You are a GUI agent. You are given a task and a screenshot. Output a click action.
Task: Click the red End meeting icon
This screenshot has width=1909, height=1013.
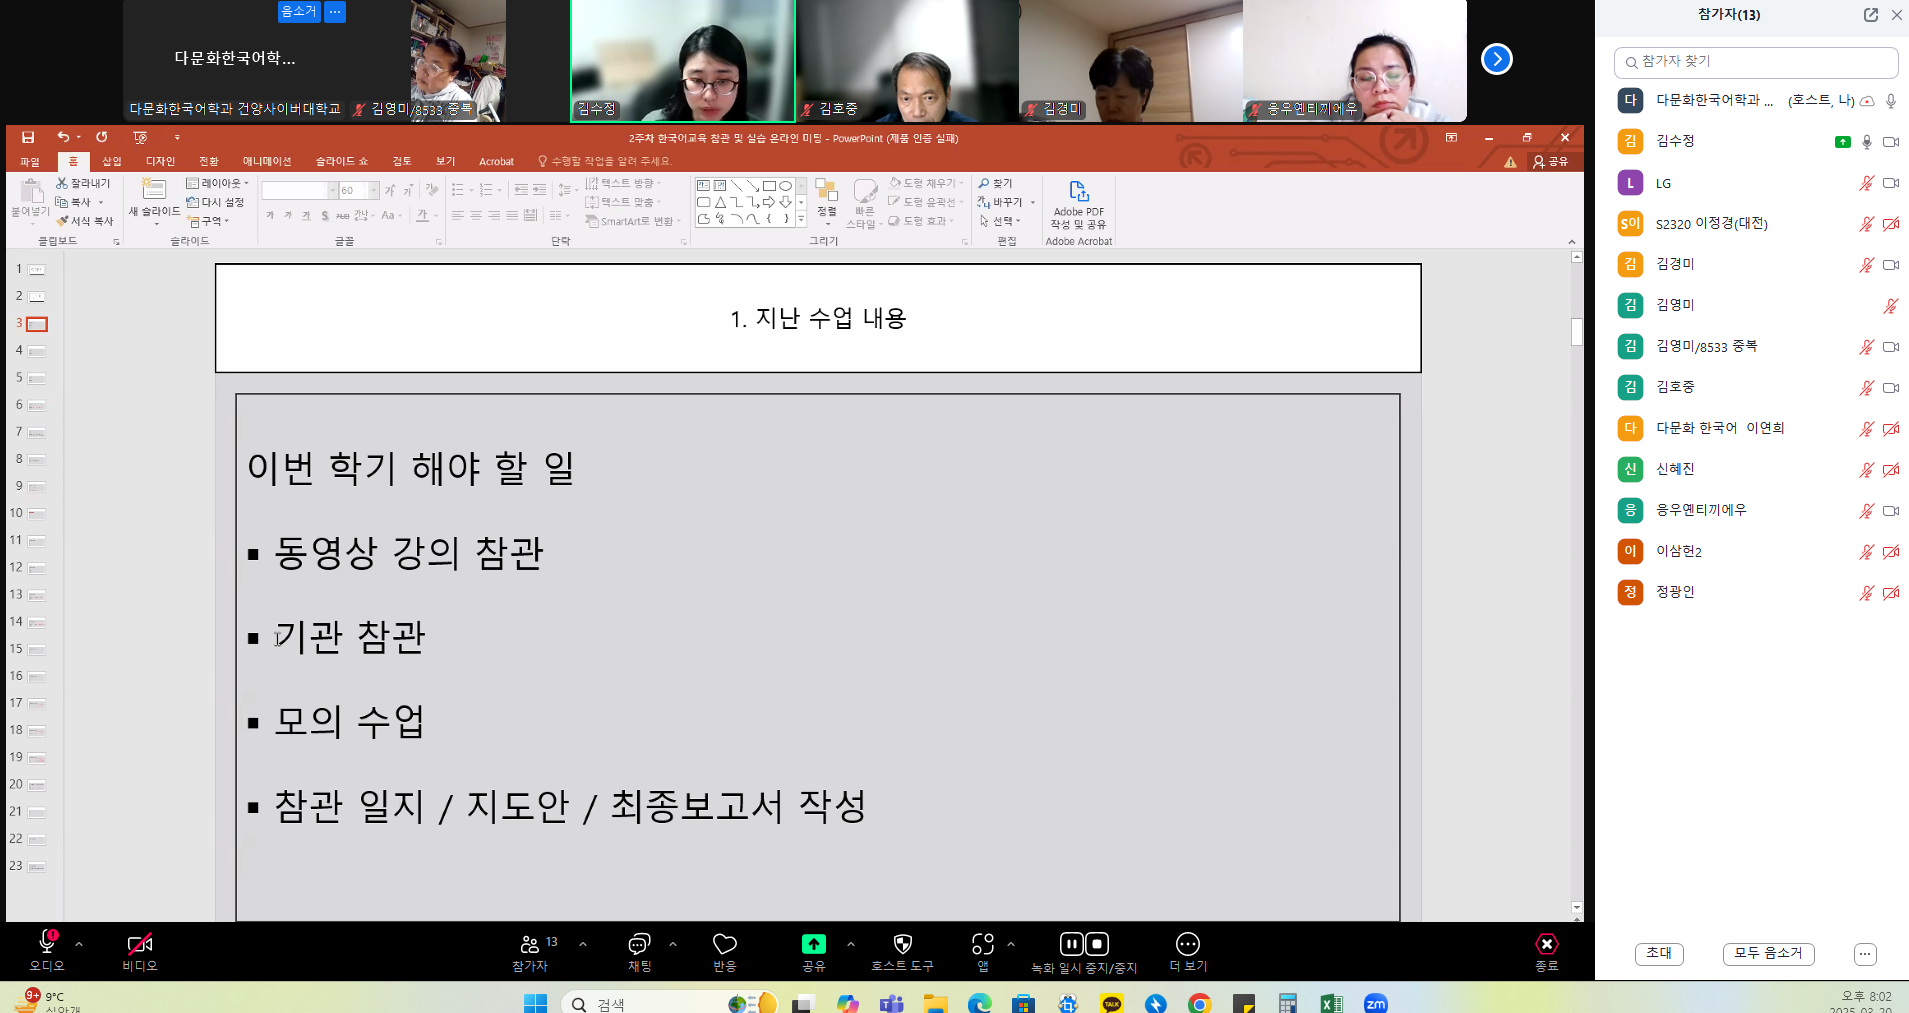[1546, 944]
